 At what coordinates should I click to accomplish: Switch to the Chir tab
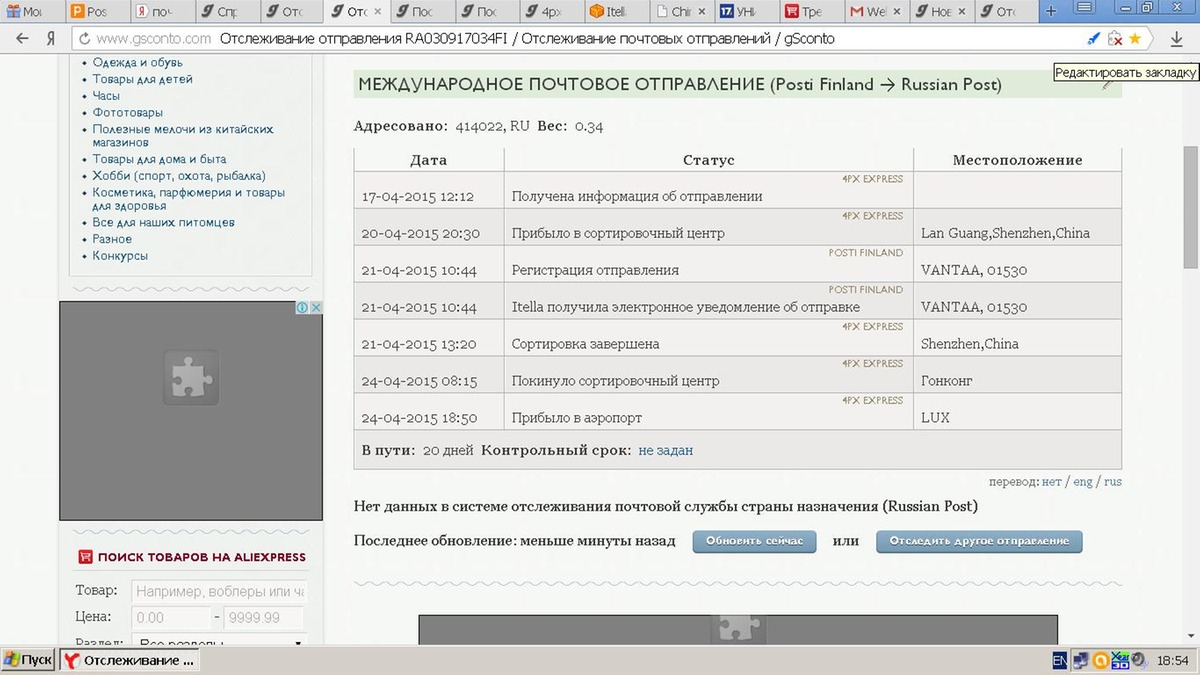[680, 12]
